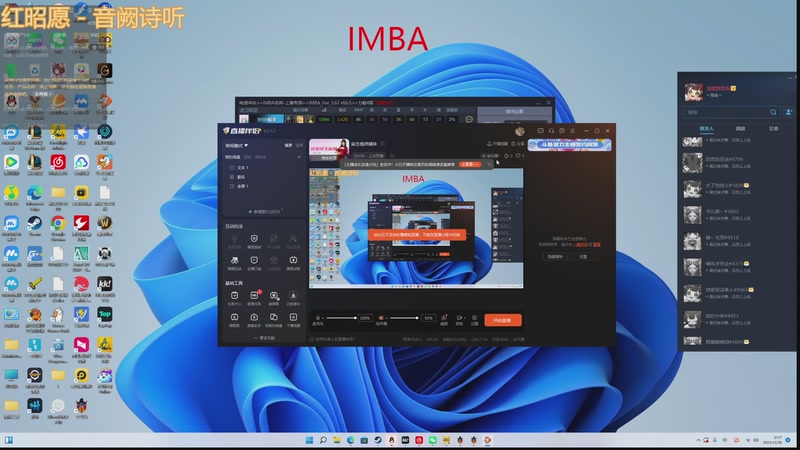Change the DOTA game category selector
This screenshot has height=450, width=800.
pos(368,156)
